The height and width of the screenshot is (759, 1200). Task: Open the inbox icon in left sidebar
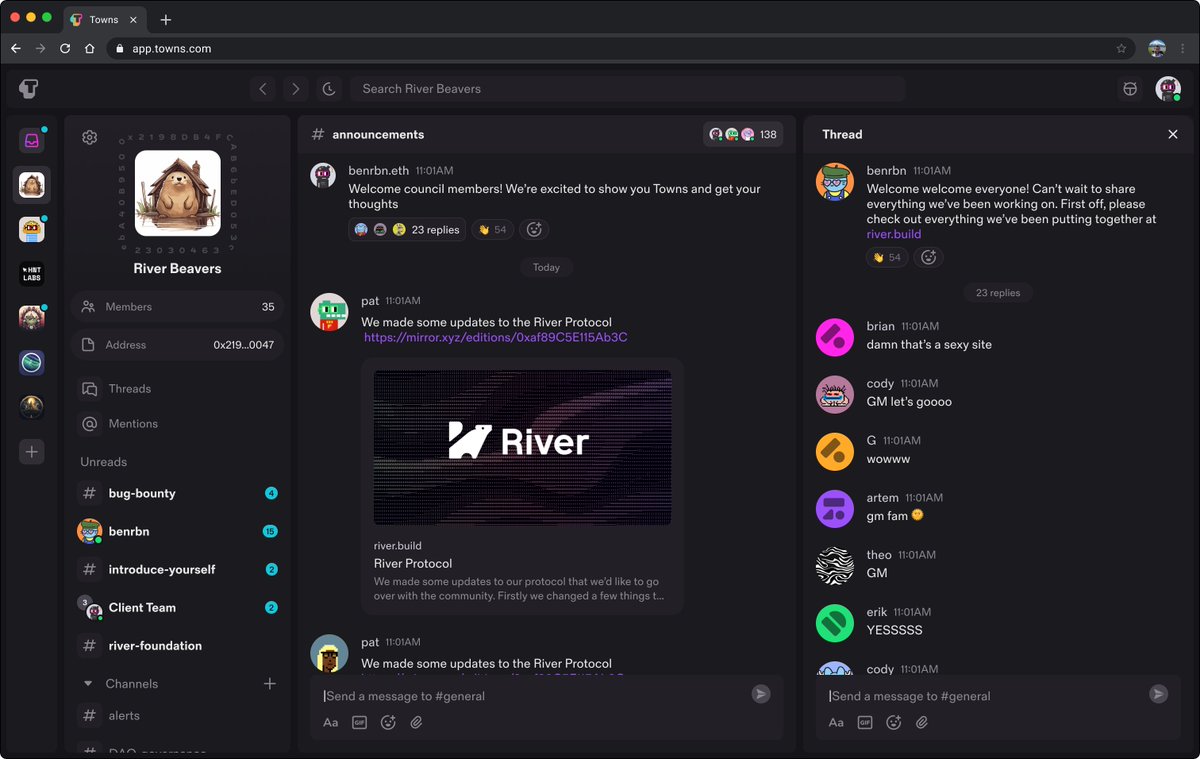pyautogui.click(x=31, y=141)
